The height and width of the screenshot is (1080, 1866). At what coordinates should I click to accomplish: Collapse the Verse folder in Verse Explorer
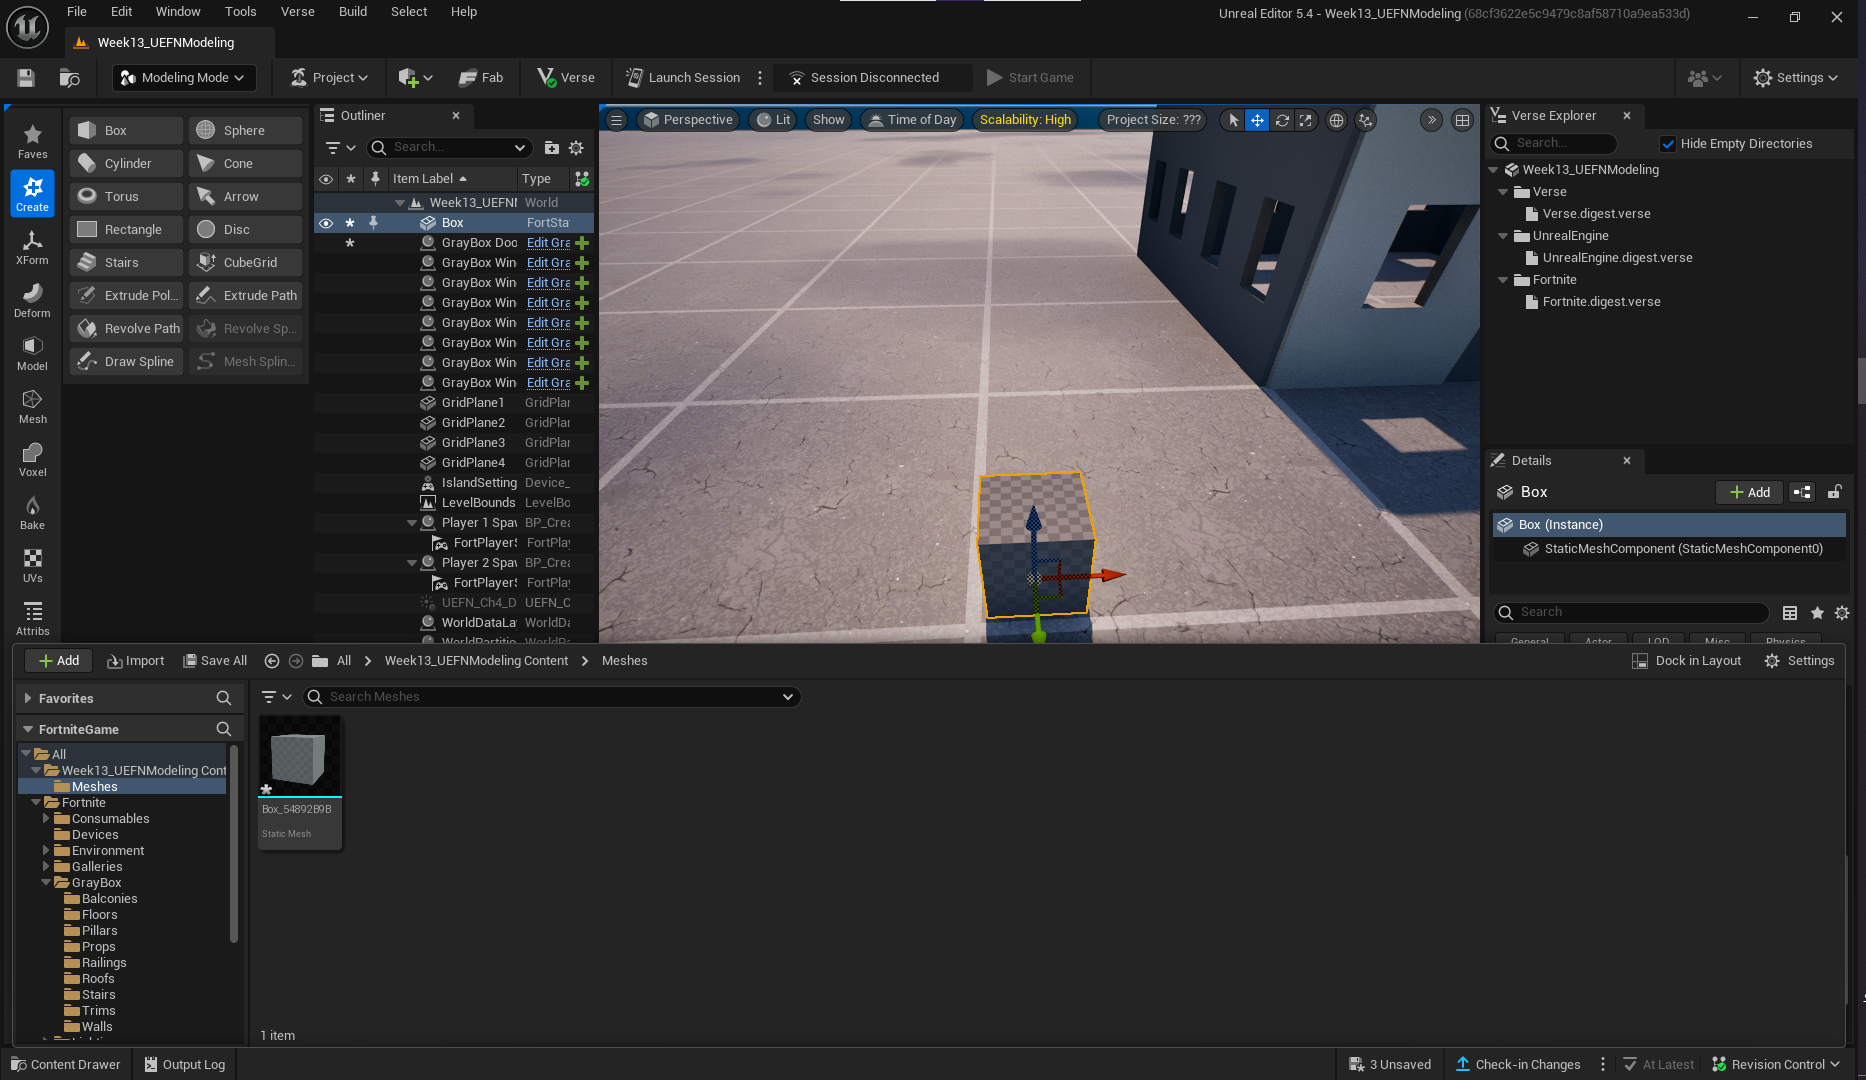point(1503,192)
